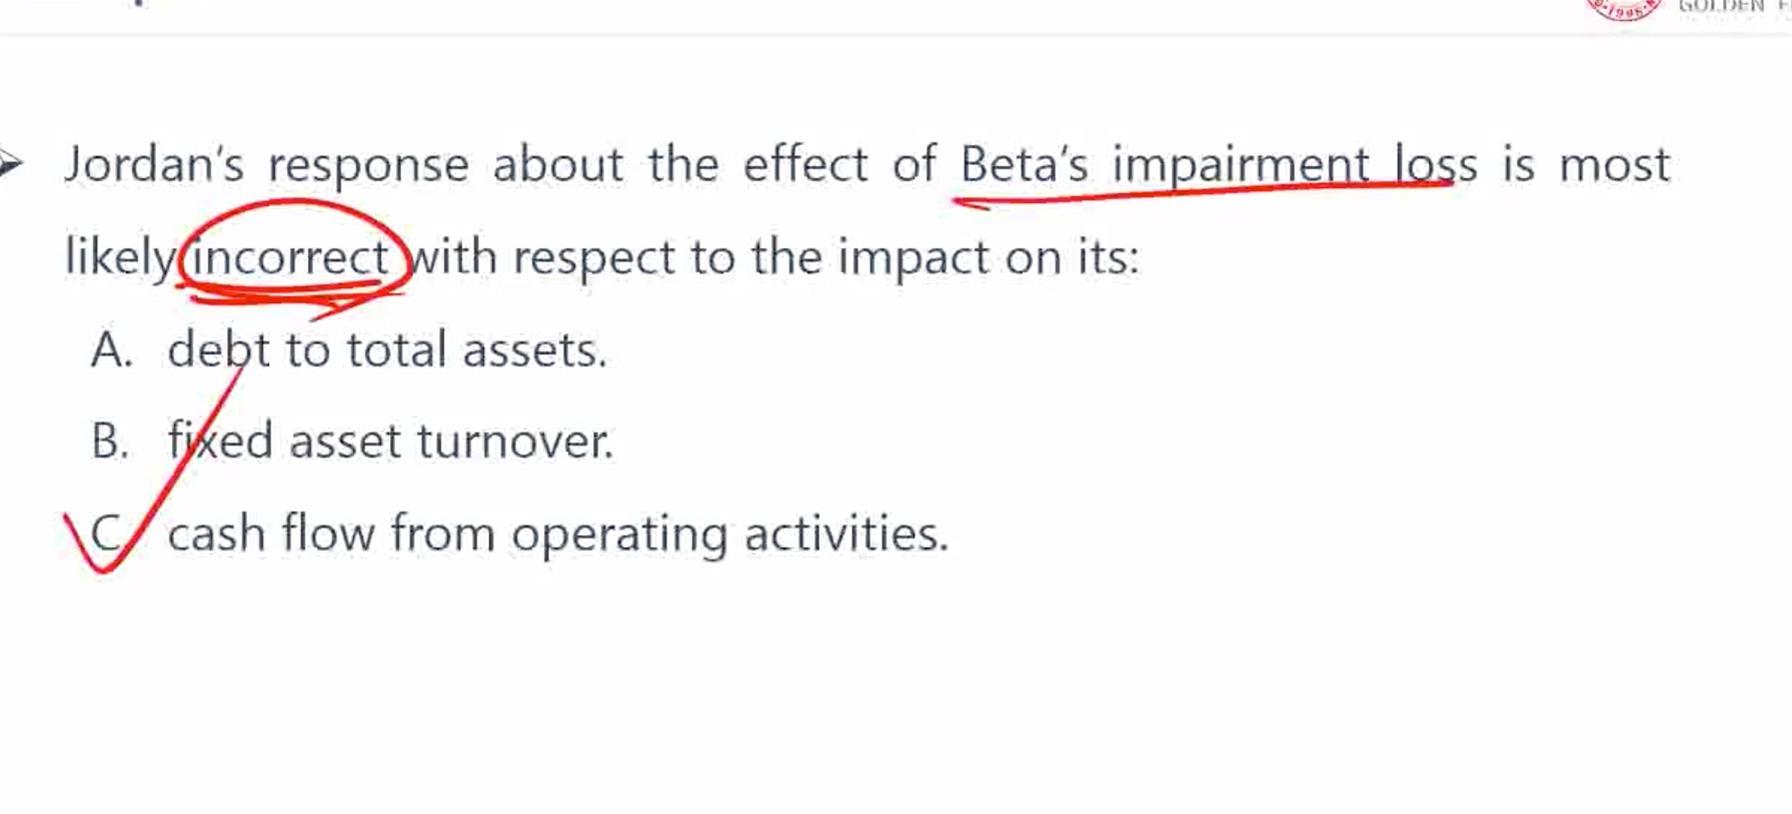Select answer letter A
Image resolution: width=1792 pixels, height=814 pixels.
(111, 350)
